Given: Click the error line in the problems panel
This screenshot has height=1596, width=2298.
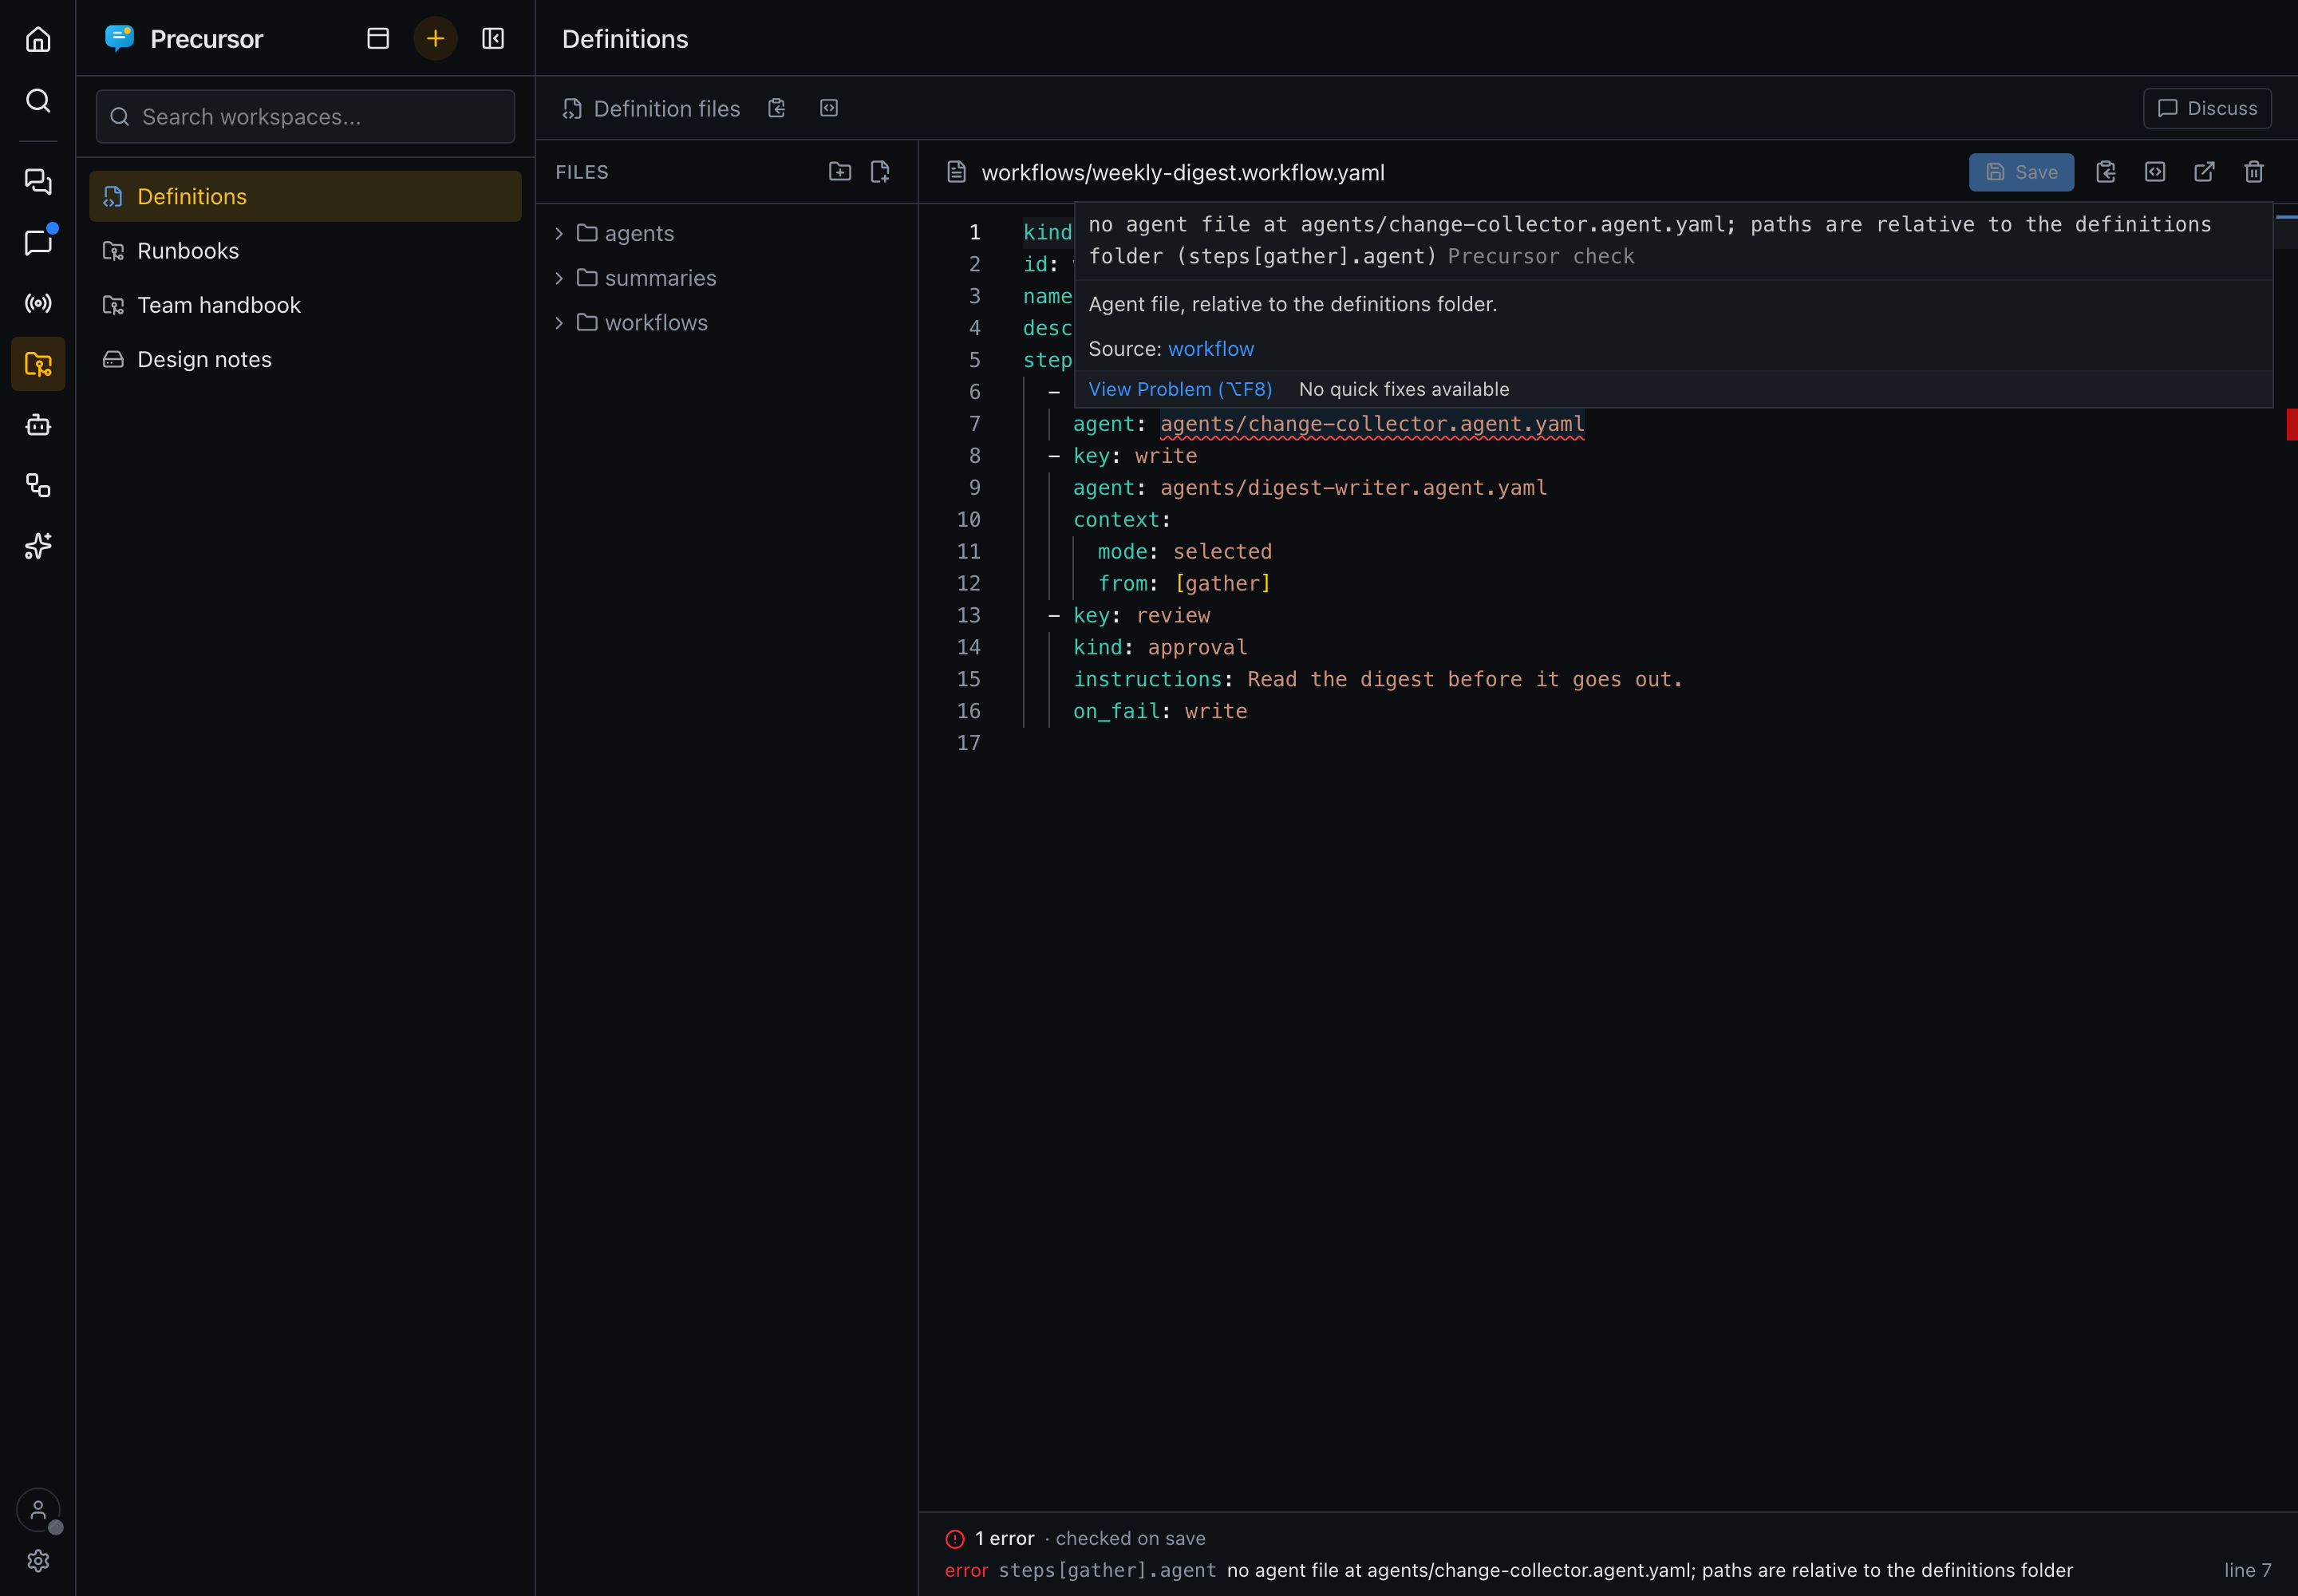Looking at the screenshot, I should [x=1608, y=1570].
